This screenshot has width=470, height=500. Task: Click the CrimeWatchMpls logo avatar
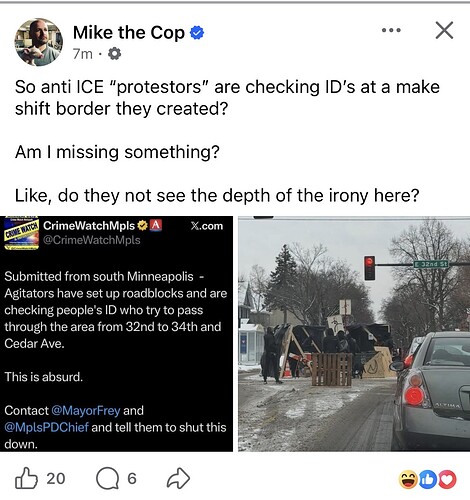coord(21,233)
